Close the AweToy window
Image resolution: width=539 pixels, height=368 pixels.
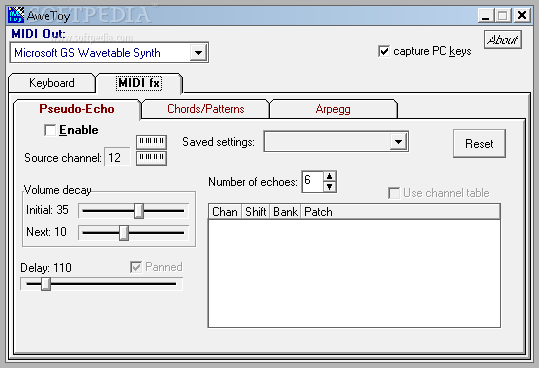(522, 15)
